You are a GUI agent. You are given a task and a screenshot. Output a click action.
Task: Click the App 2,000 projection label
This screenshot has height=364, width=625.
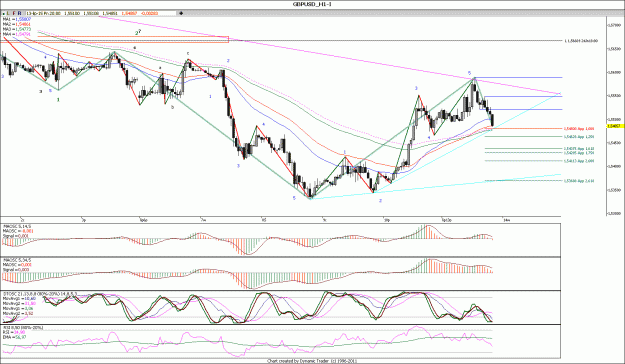579,161
